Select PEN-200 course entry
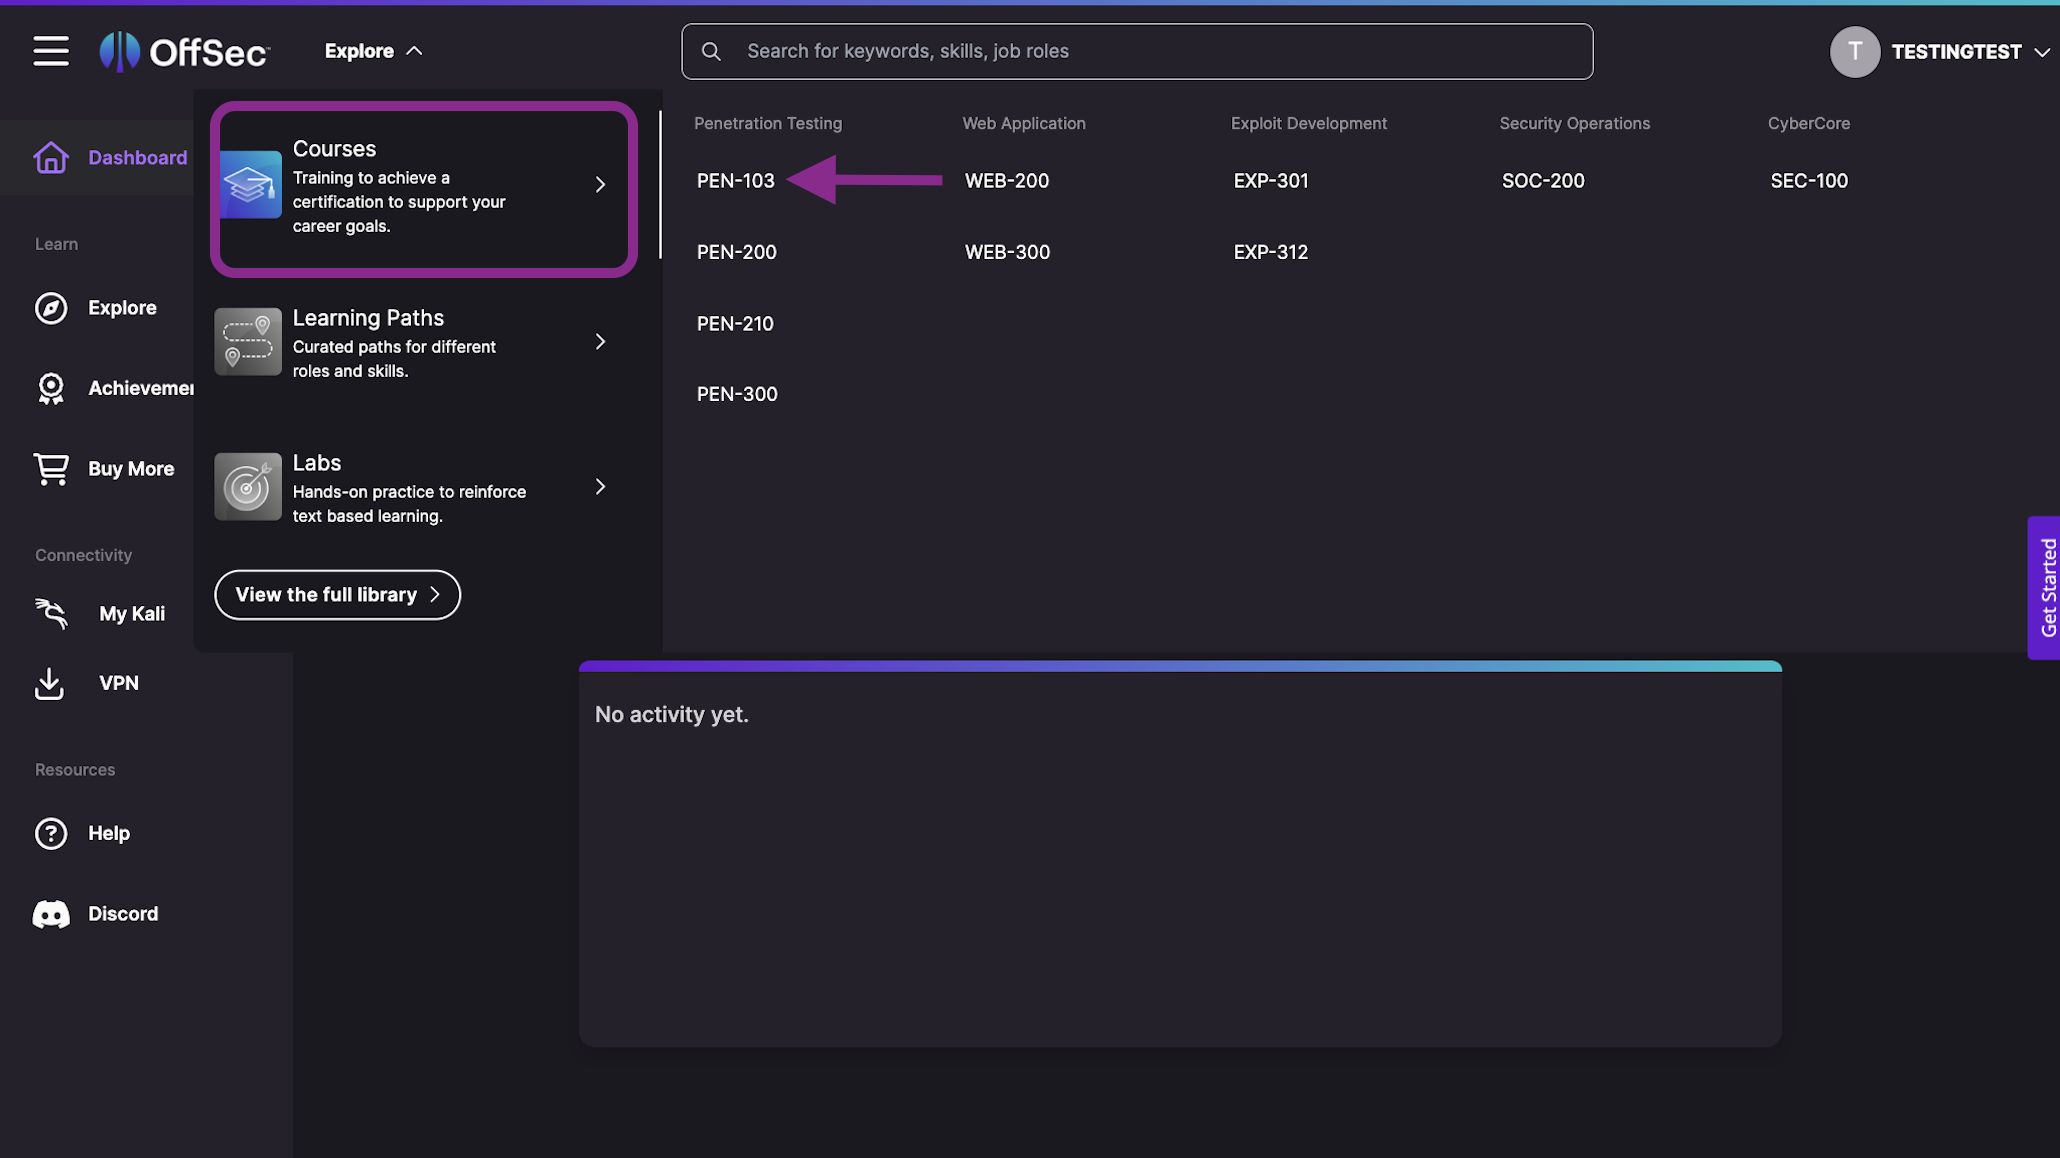The width and height of the screenshot is (2060, 1158). [x=736, y=252]
